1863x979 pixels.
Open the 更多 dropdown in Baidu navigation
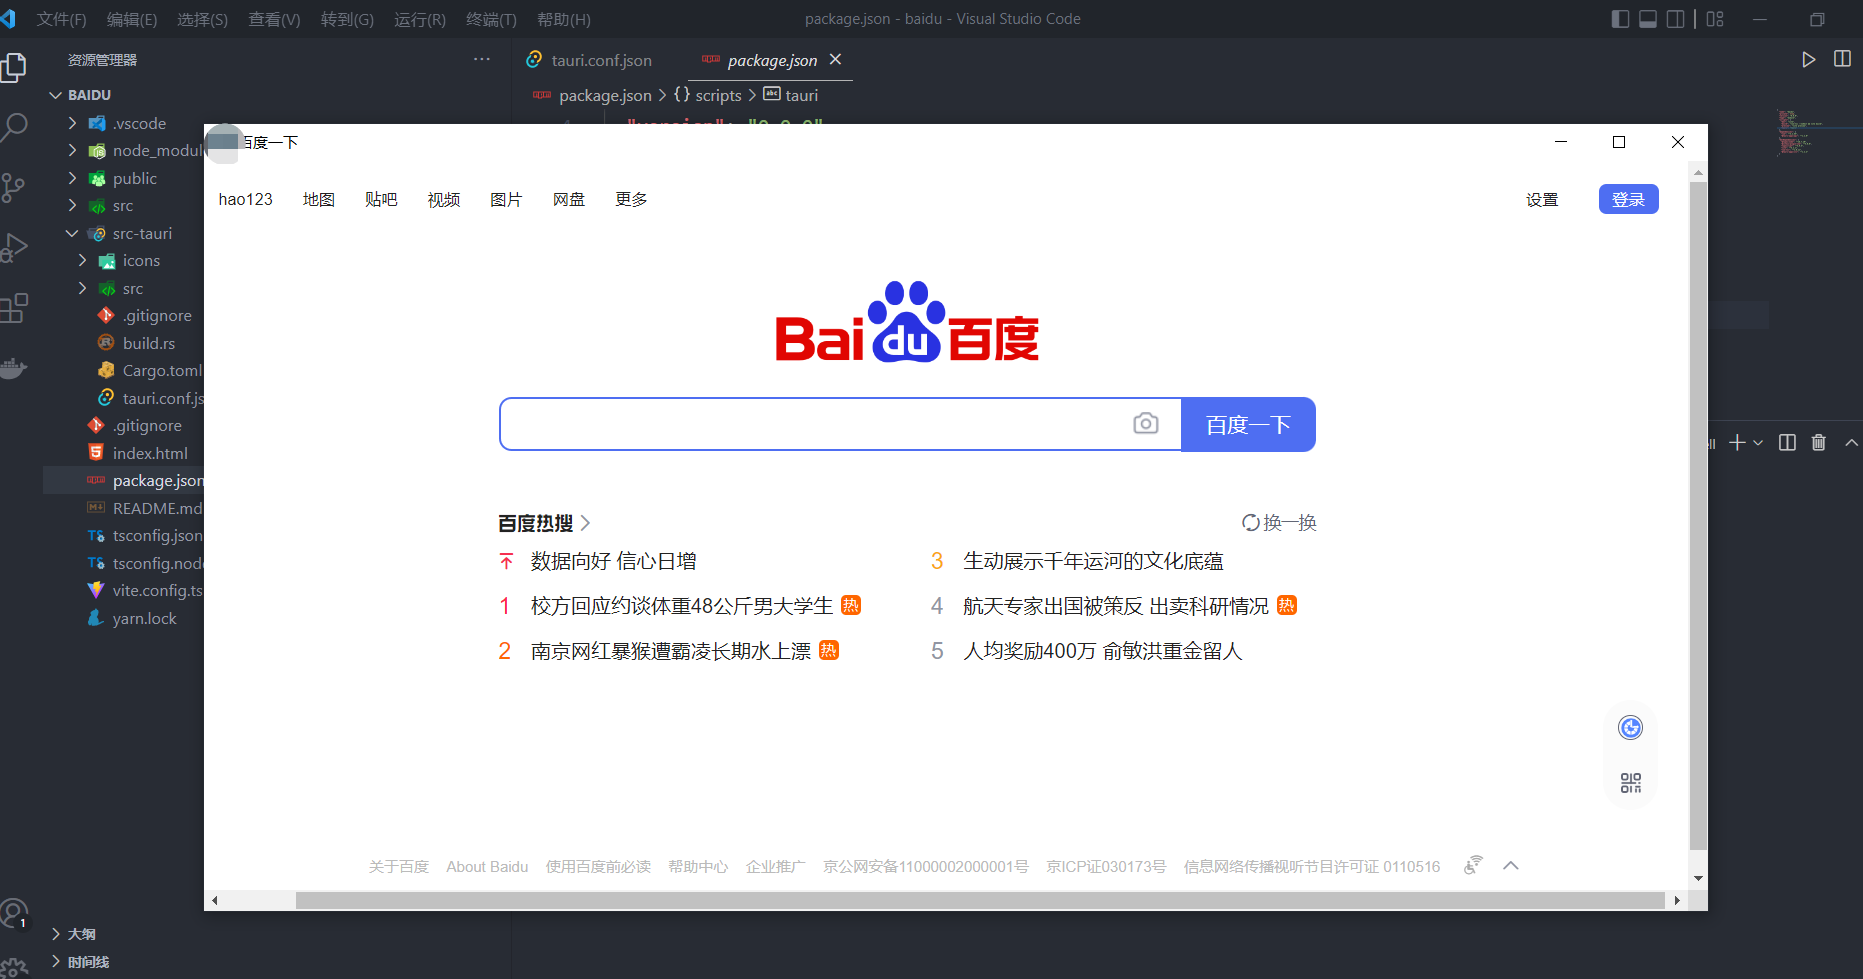630,199
